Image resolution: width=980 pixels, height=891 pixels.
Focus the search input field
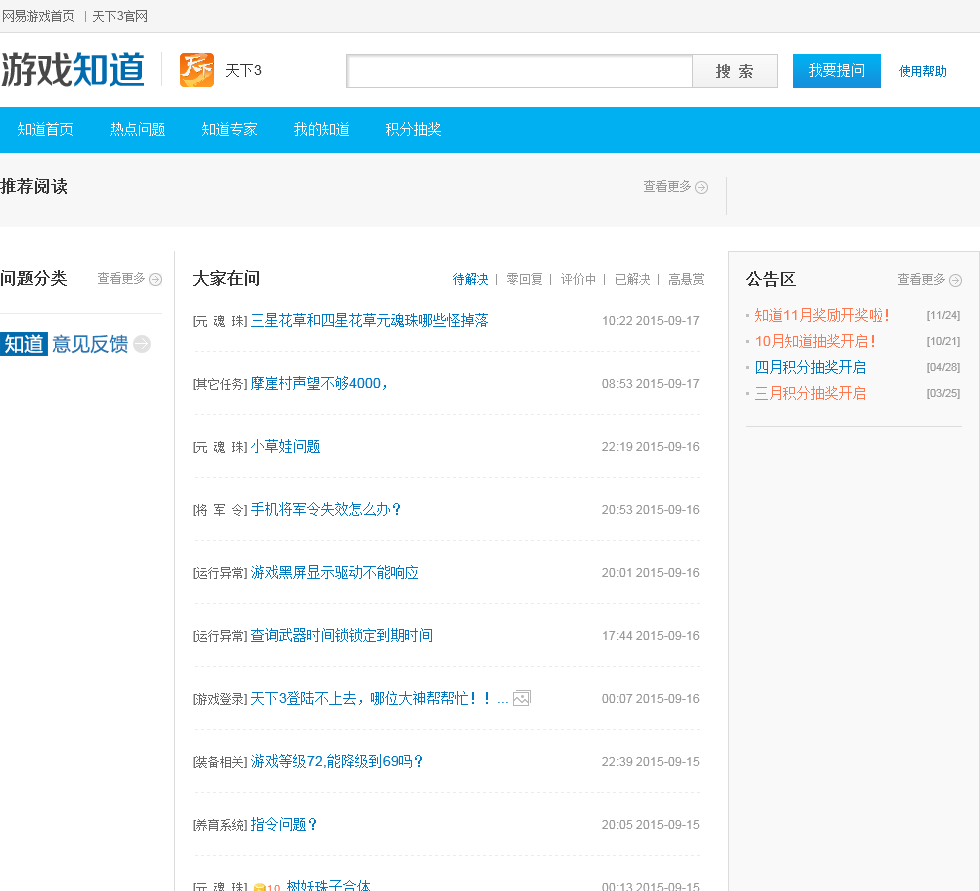click(519, 71)
